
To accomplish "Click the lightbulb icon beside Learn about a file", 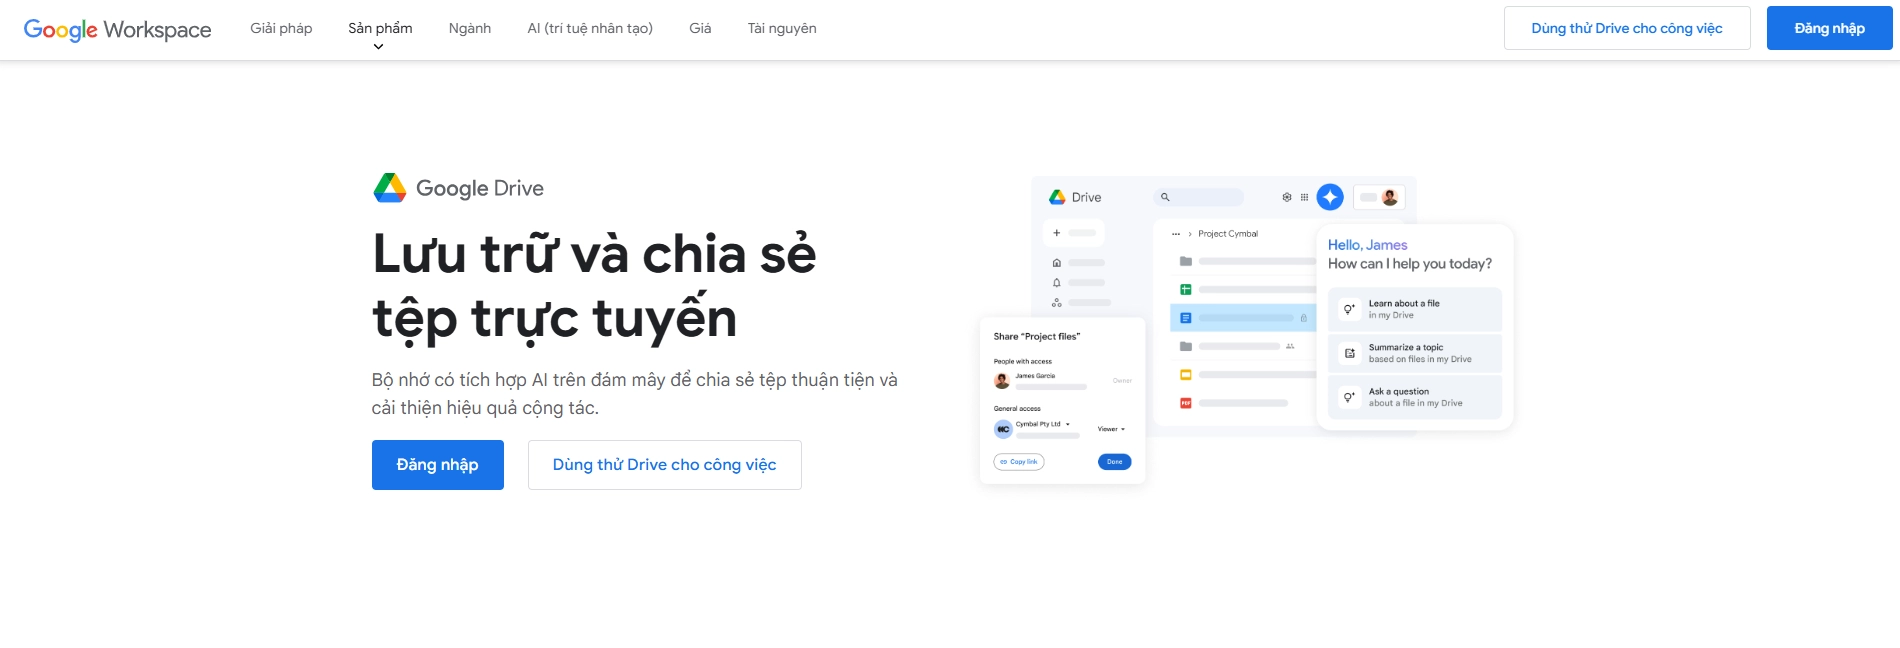I will pos(1349,309).
